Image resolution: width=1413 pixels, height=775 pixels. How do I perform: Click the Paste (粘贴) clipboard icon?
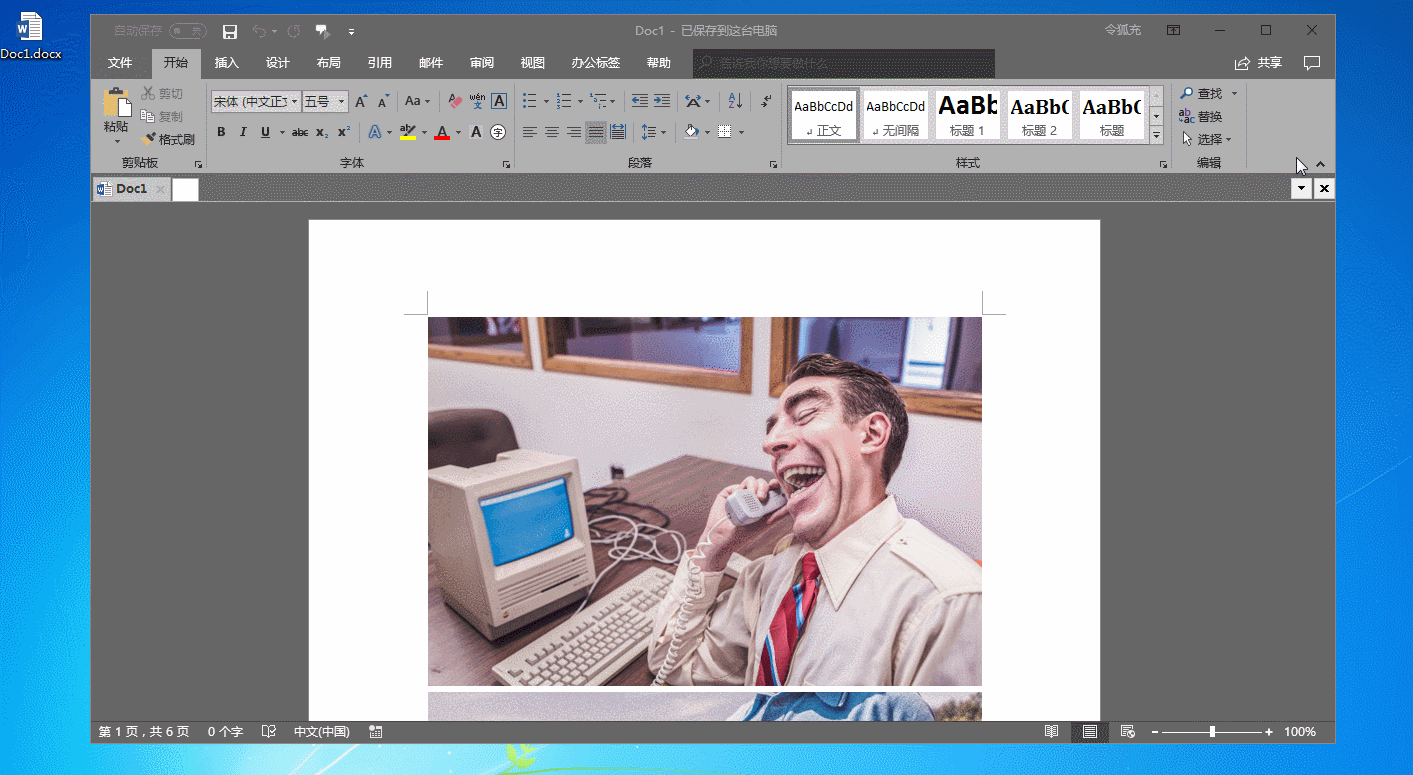click(117, 103)
